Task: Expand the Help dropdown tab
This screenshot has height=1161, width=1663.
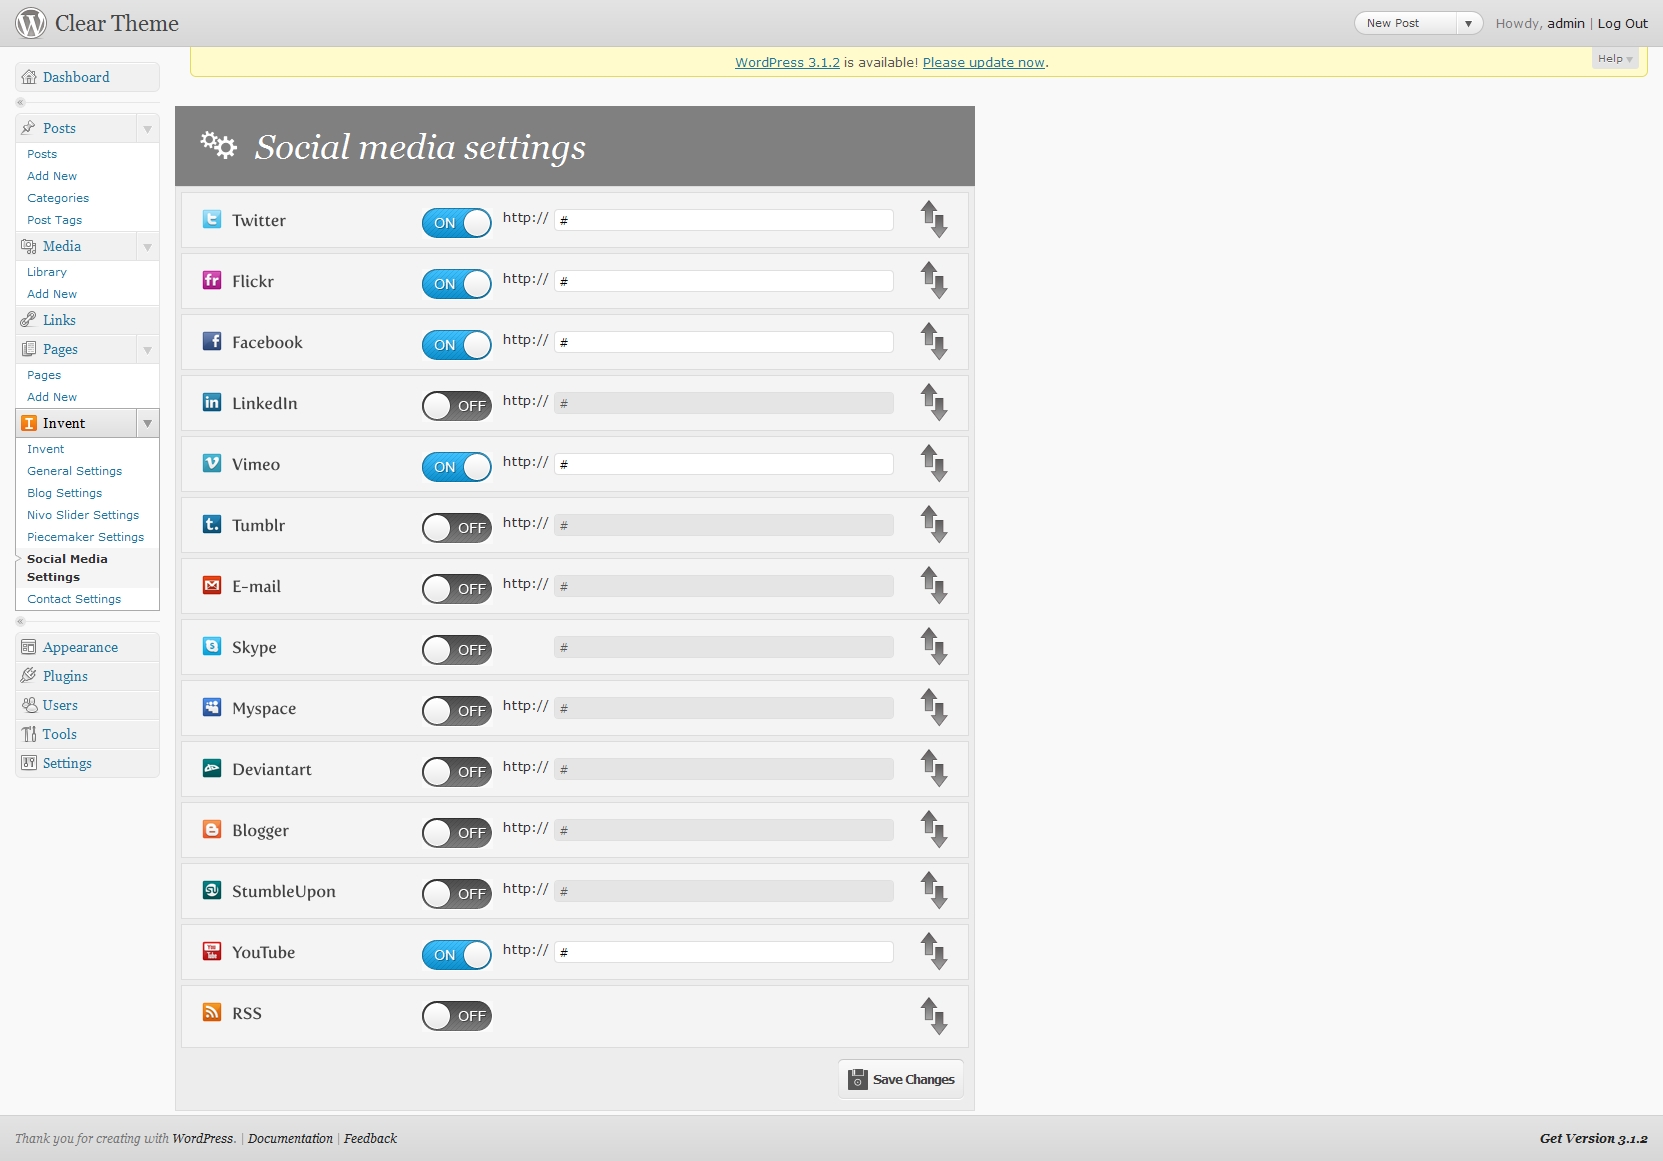Action: tap(1614, 59)
